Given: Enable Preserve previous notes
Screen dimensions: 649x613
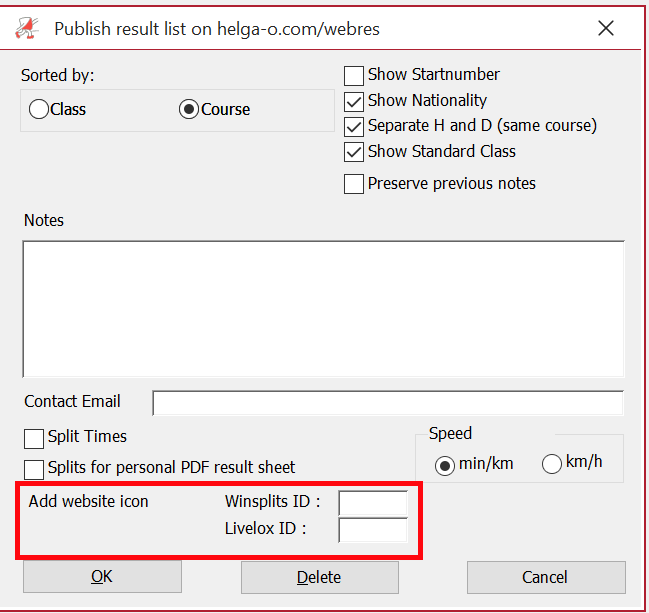Looking at the screenshot, I should pos(354,184).
